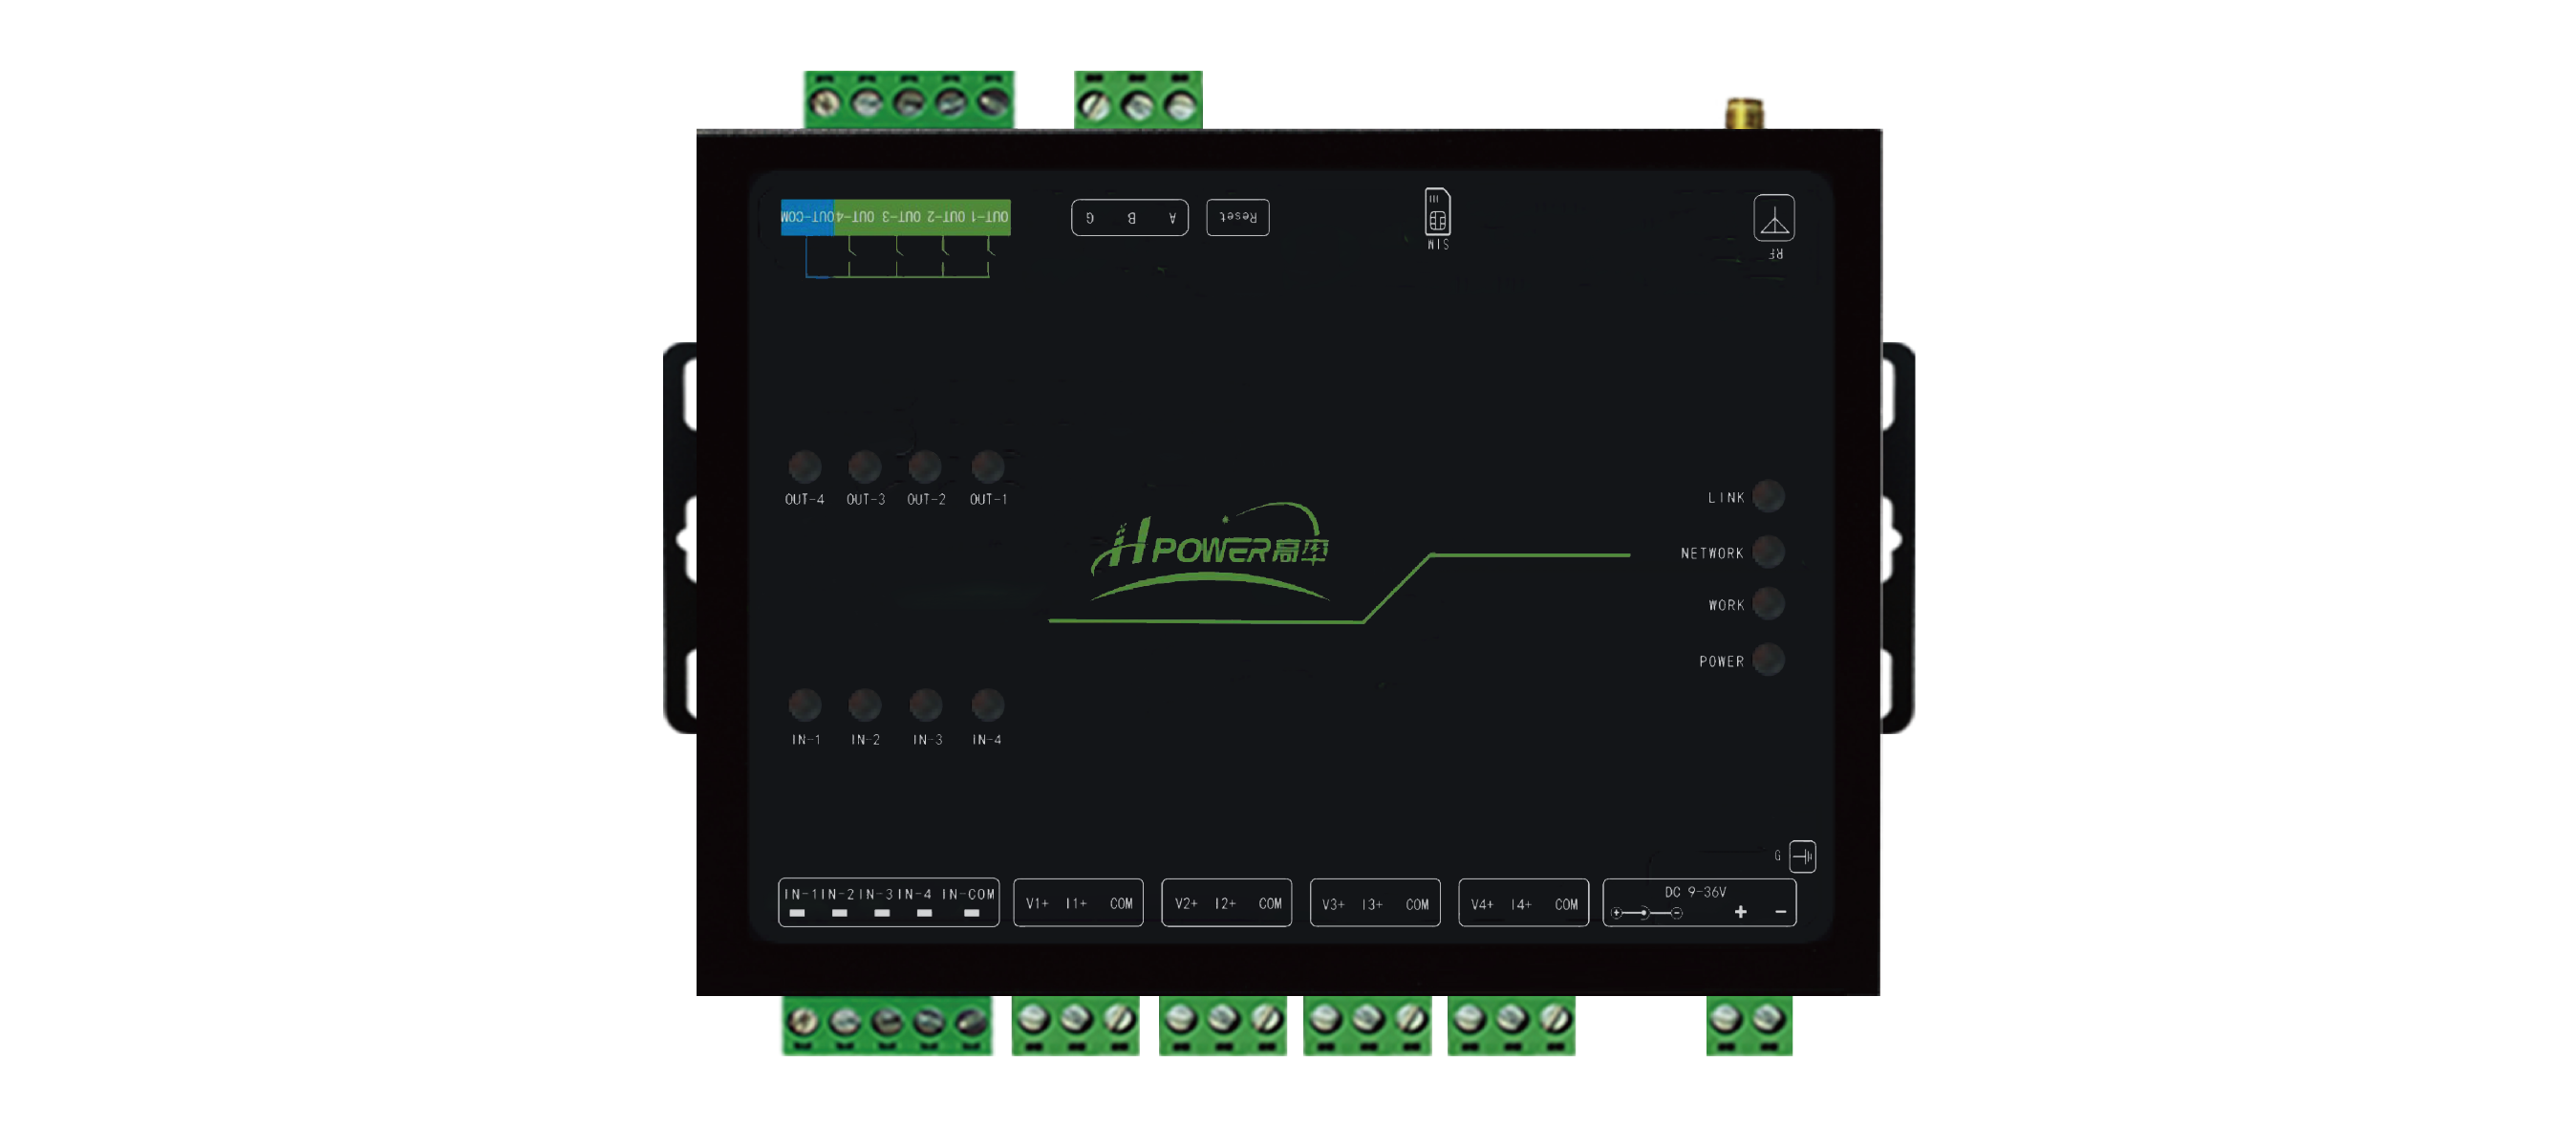2576x1127 pixels.
Task: Click the IN-2 indicator LED
Action: 864,705
